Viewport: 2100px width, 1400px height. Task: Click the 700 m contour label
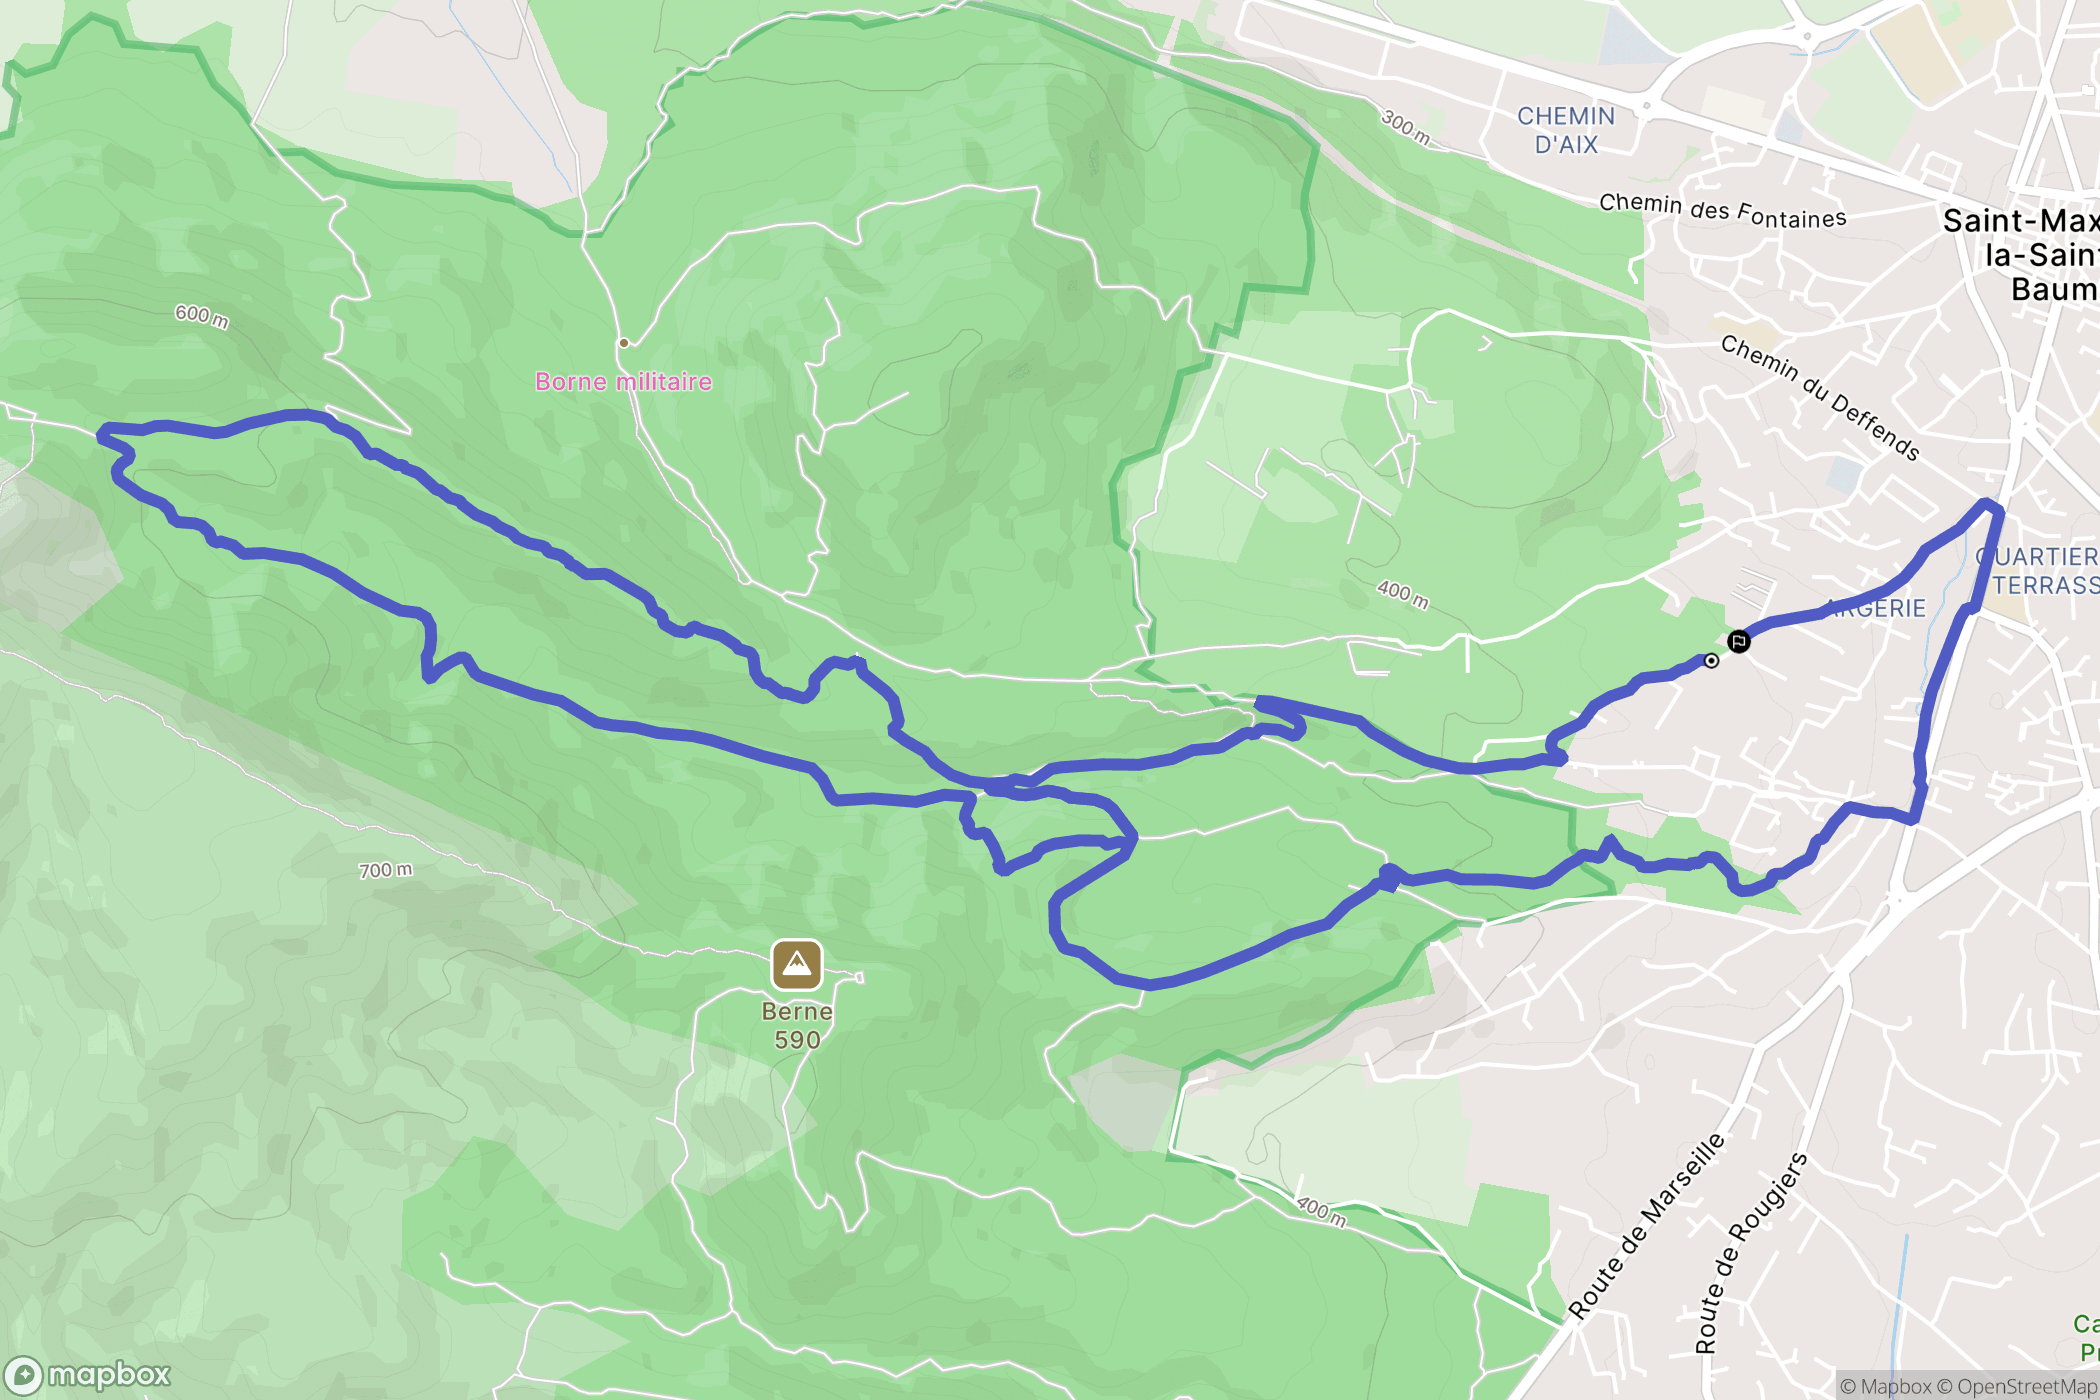point(386,870)
